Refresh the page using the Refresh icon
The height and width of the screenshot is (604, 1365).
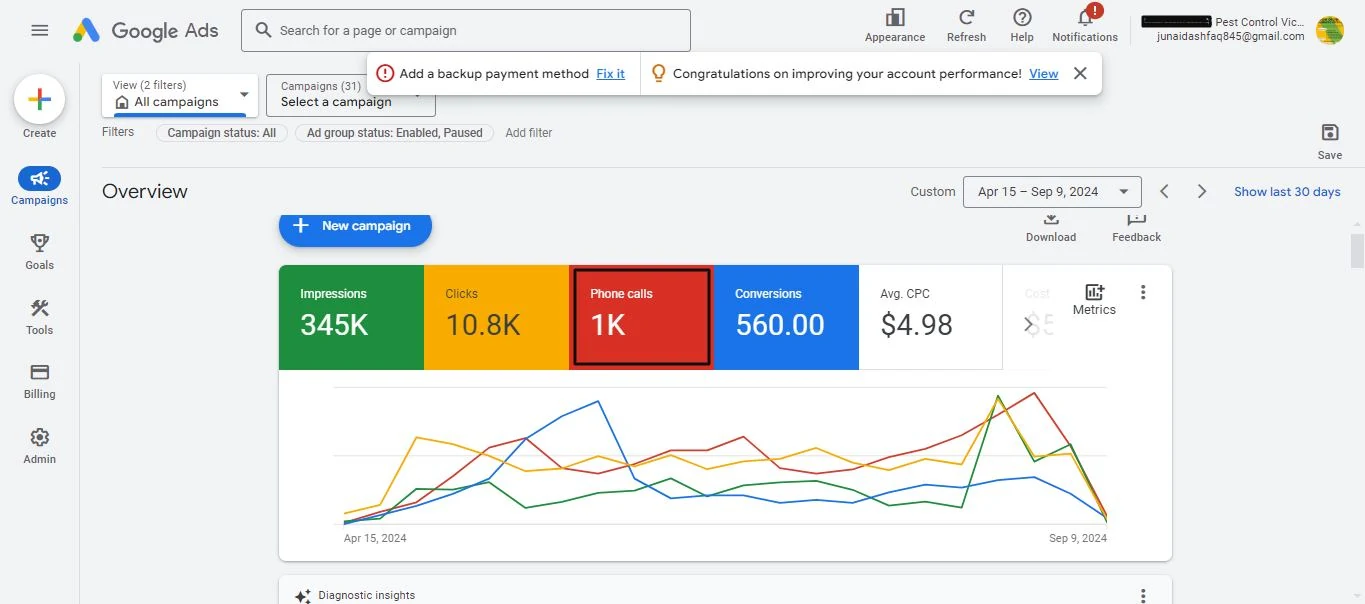coord(966,17)
